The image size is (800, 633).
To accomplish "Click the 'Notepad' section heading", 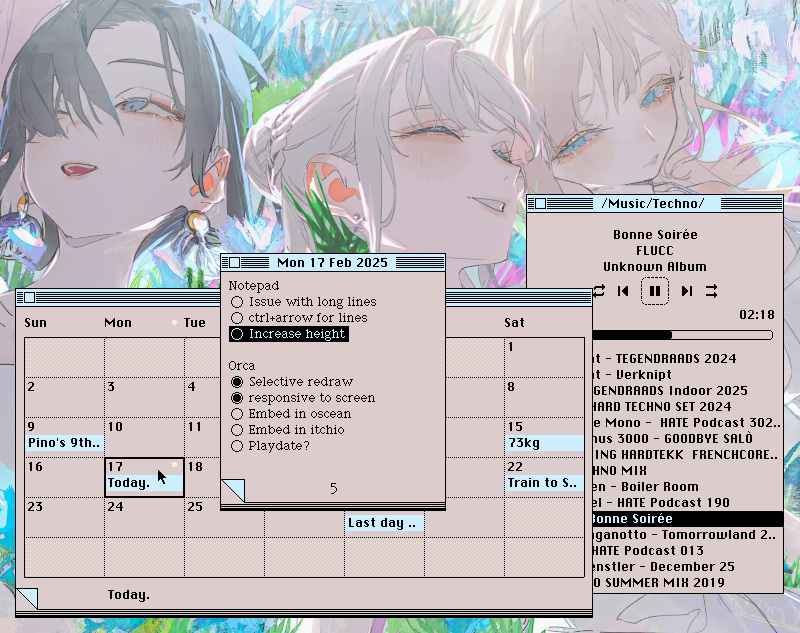I will click(254, 286).
